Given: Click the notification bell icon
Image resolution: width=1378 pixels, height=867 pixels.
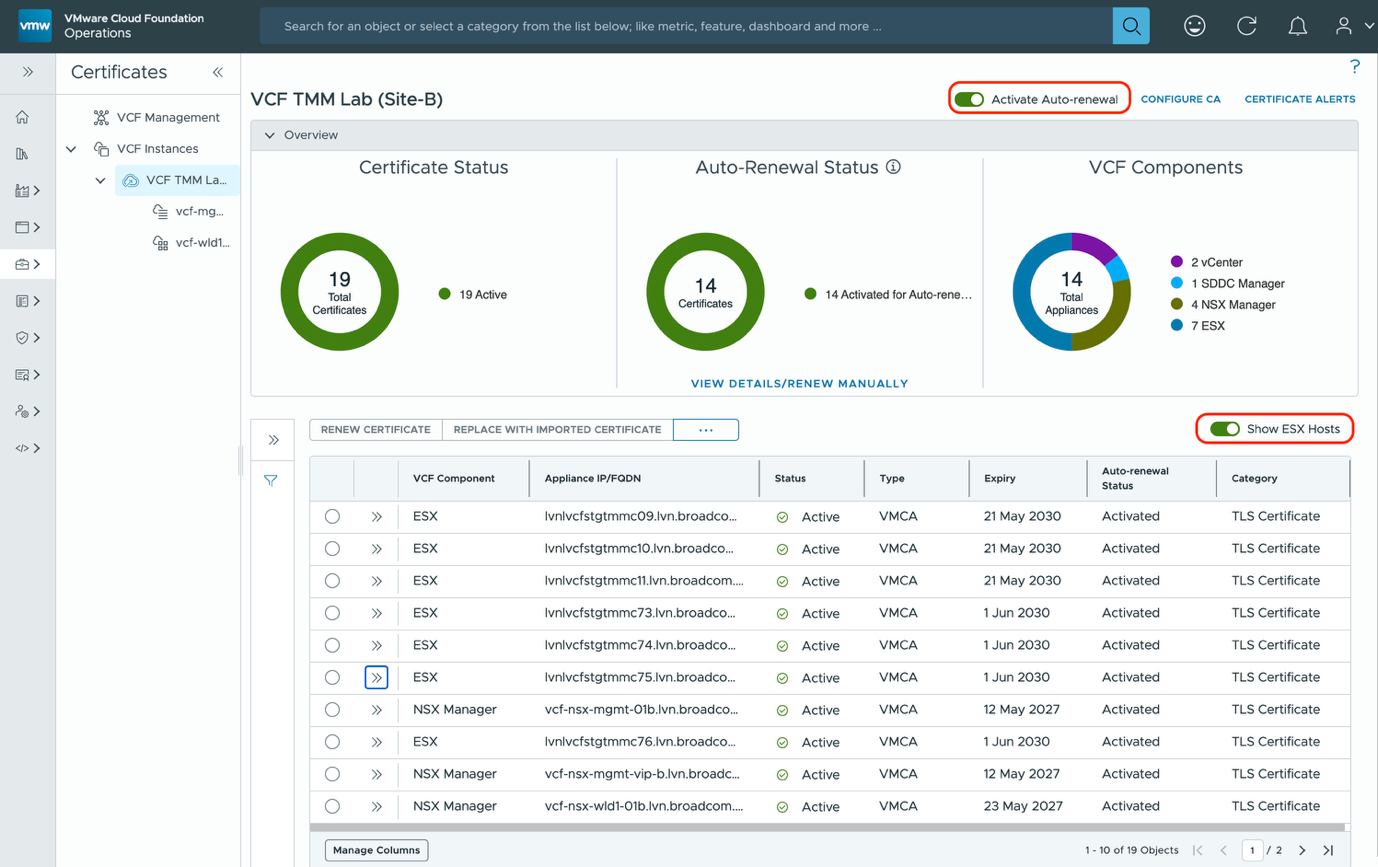Looking at the screenshot, I should [x=1297, y=26].
